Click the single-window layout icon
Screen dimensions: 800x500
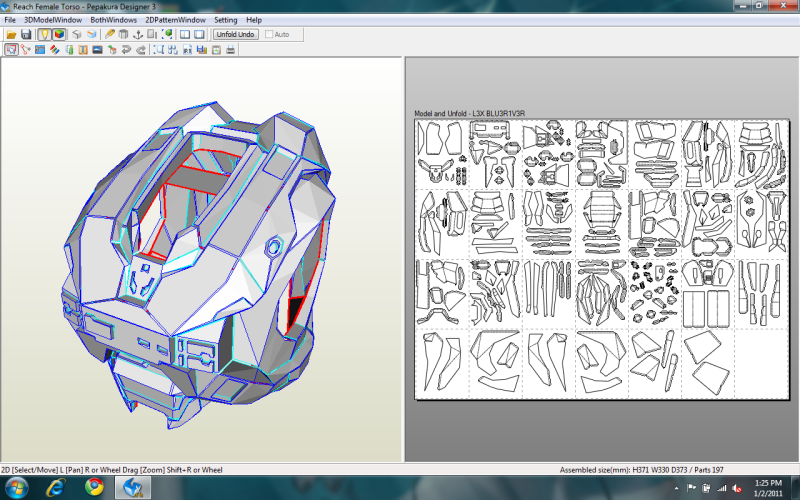click(199, 35)
